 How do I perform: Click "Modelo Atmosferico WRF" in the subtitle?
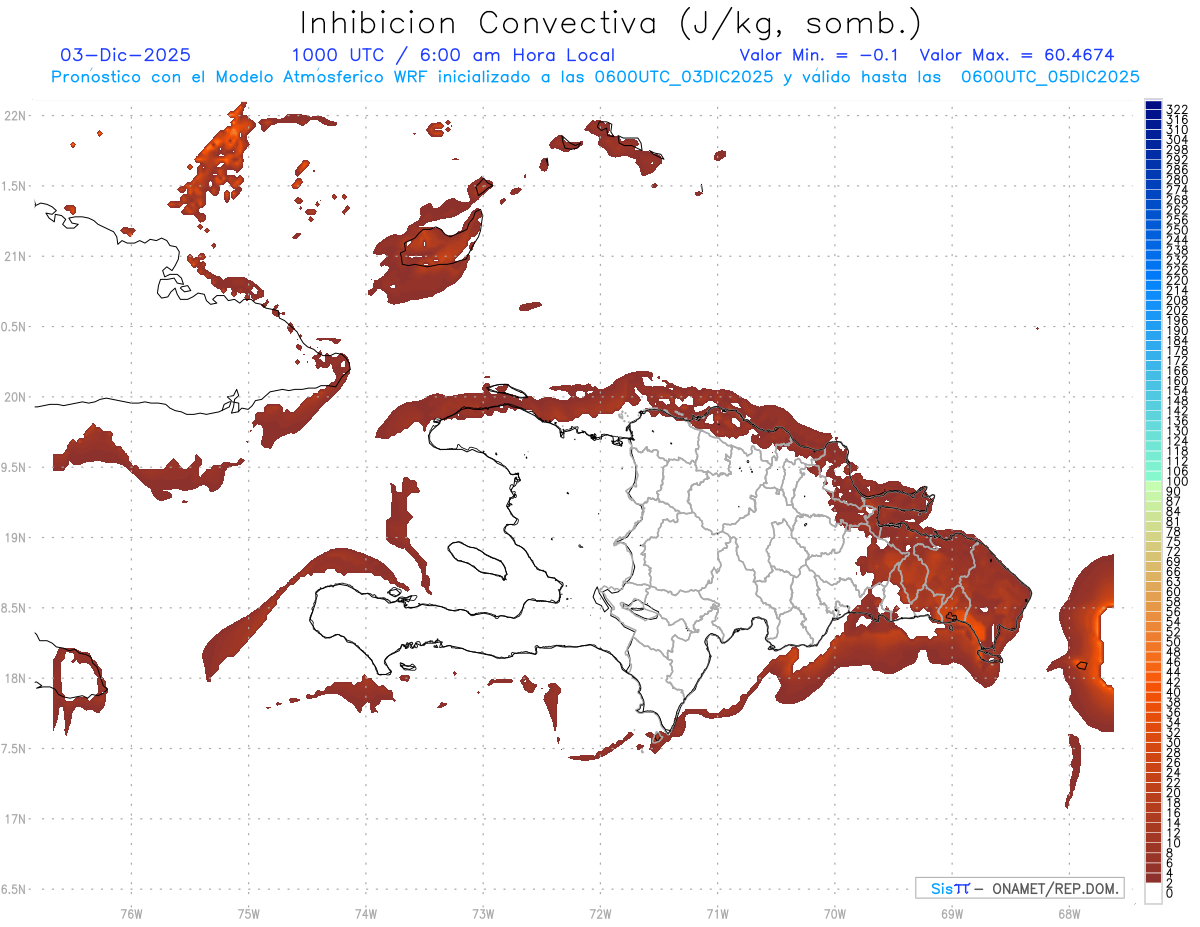click(x=323, y=77)
